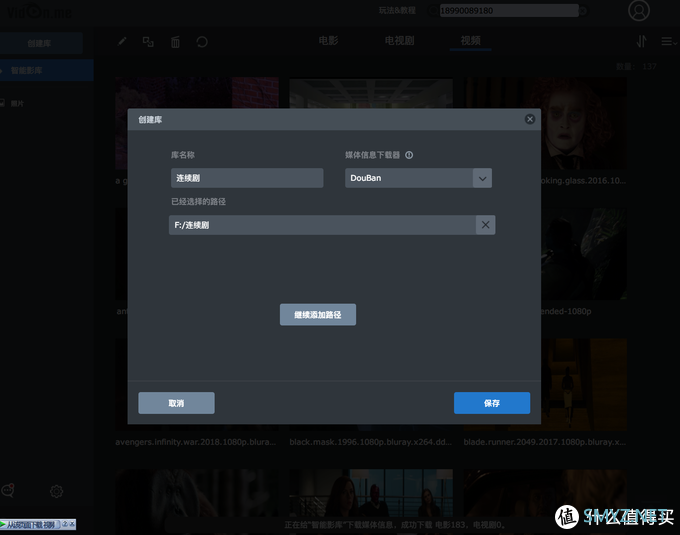Click the black.mask.1996.1080p file name
Screen dimensions: 680x535
(x=370, y=442)
